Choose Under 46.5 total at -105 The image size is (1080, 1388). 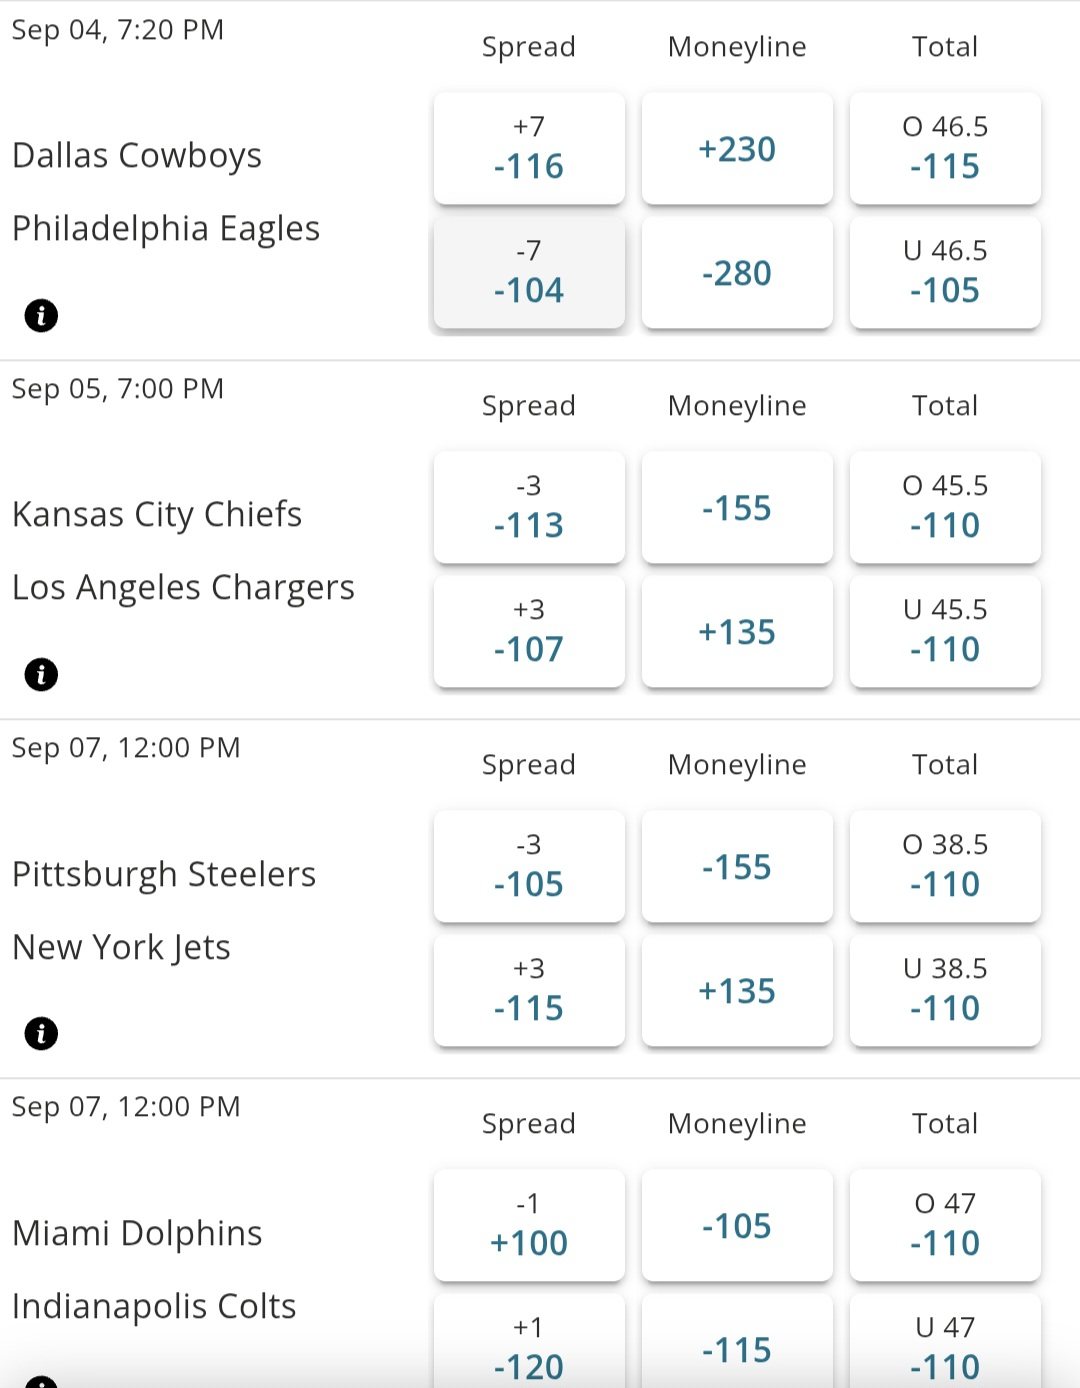[945, 272]
